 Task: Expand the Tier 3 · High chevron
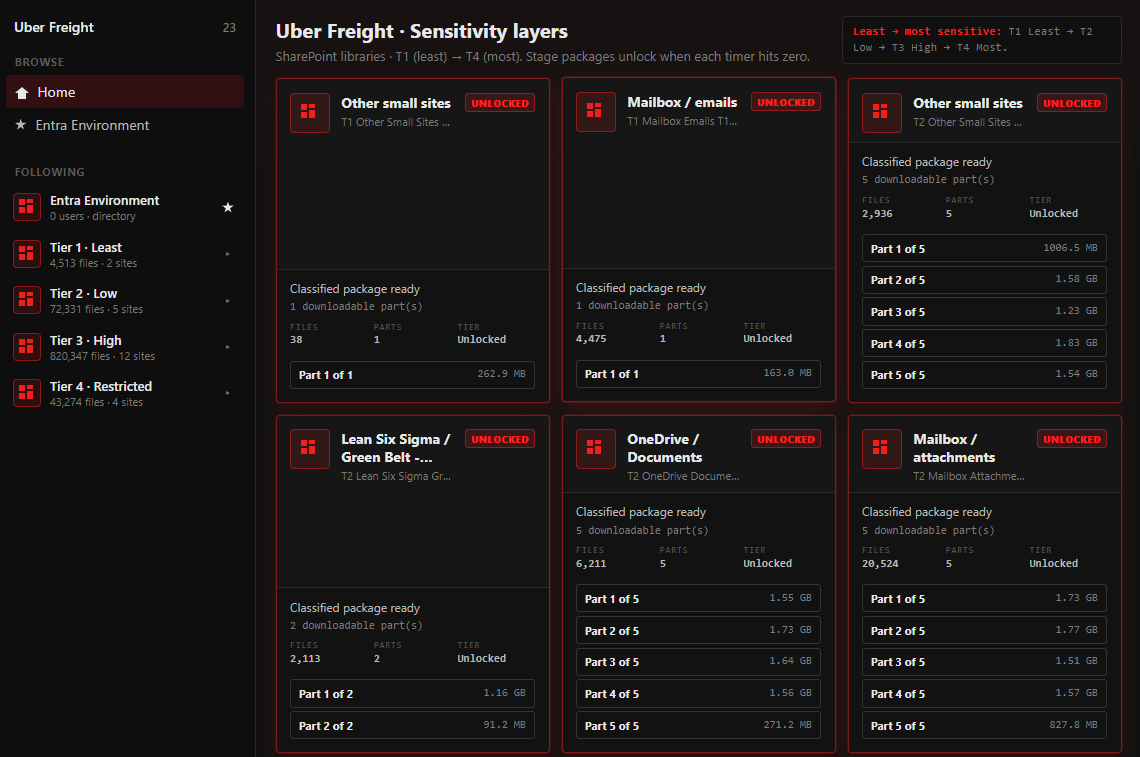228,347
